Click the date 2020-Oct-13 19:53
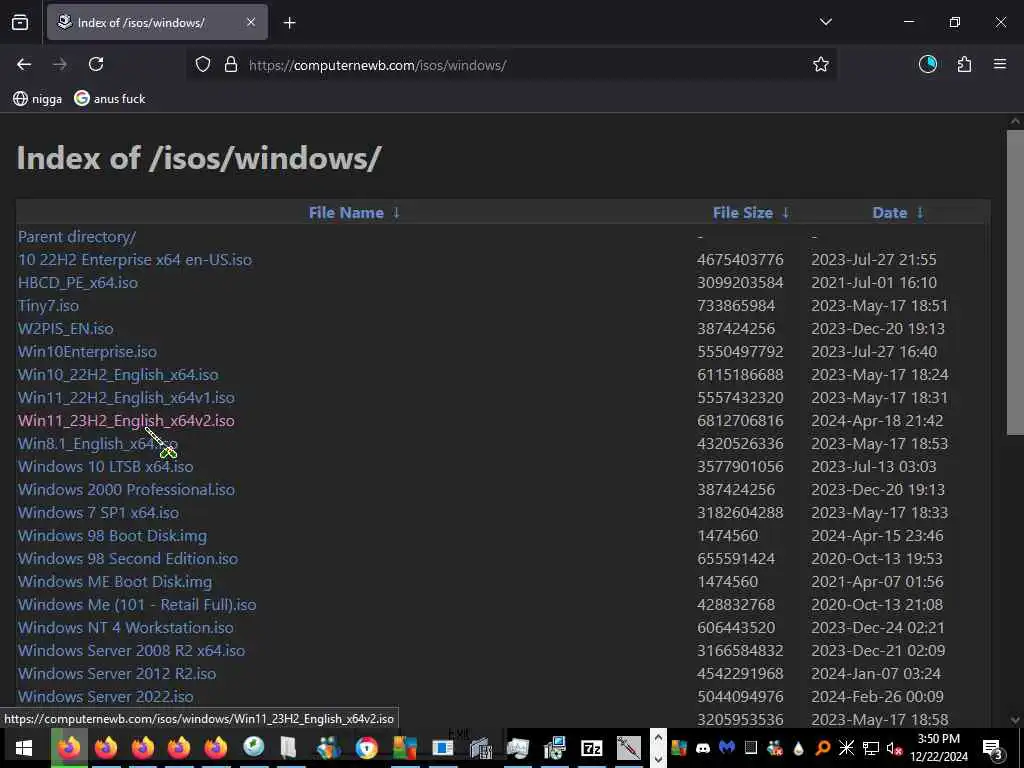 click(x=877, y=558)
